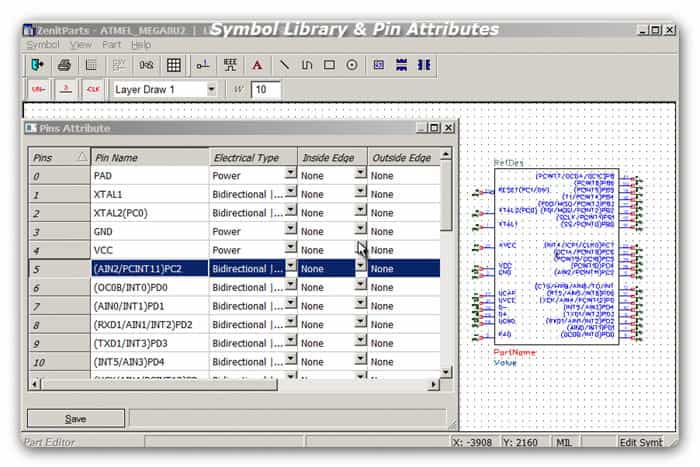Click the RefDes label on symbol canvas
Viewport: 700px width, 467px height.
tap(508, 163)
